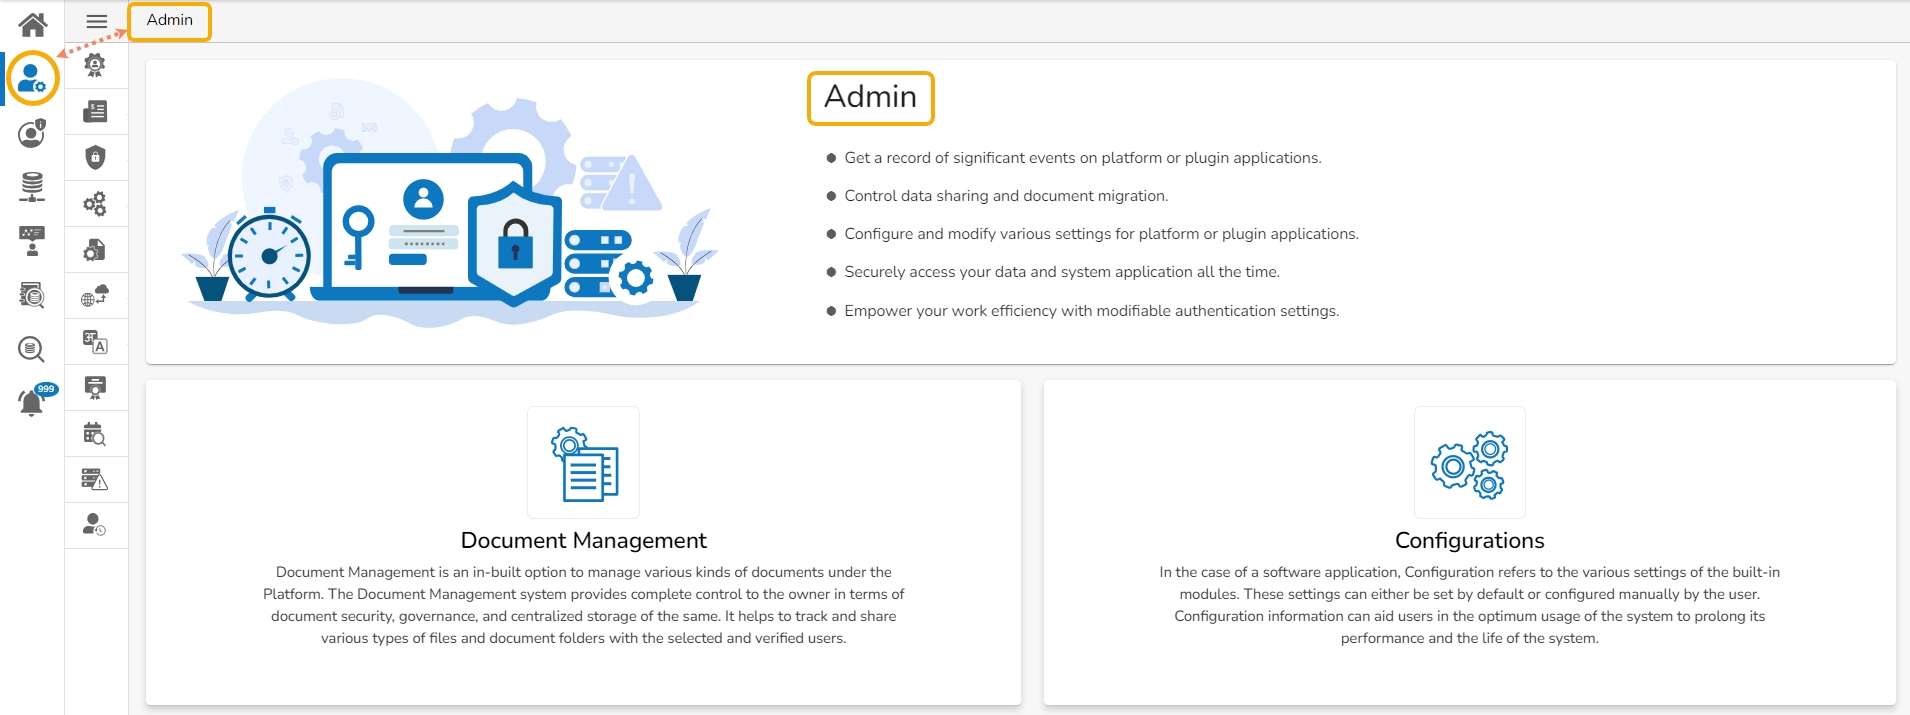Open the language translation icon
The image size is (1910, 715).
[x=95, y=342]
